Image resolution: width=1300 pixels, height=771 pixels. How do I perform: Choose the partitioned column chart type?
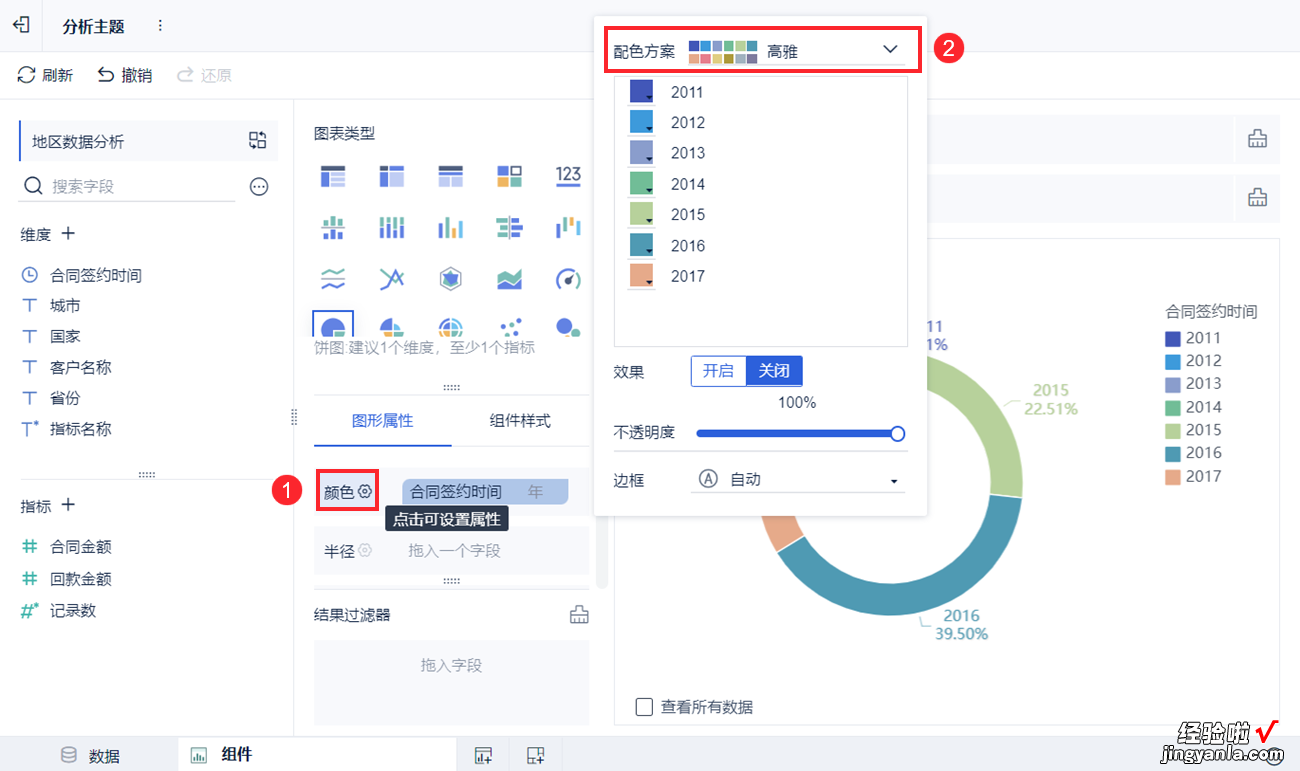click(x=333, y=228)
